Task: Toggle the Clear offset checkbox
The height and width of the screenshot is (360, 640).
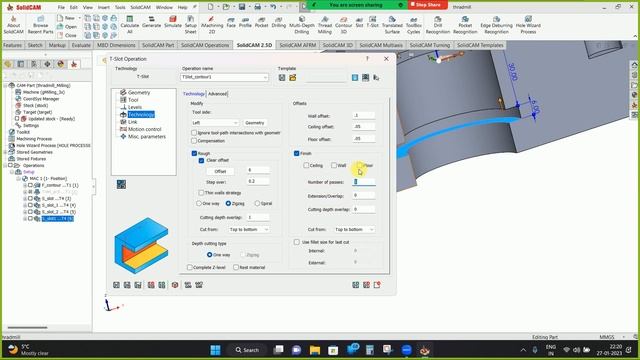Action: coord(201,160)
